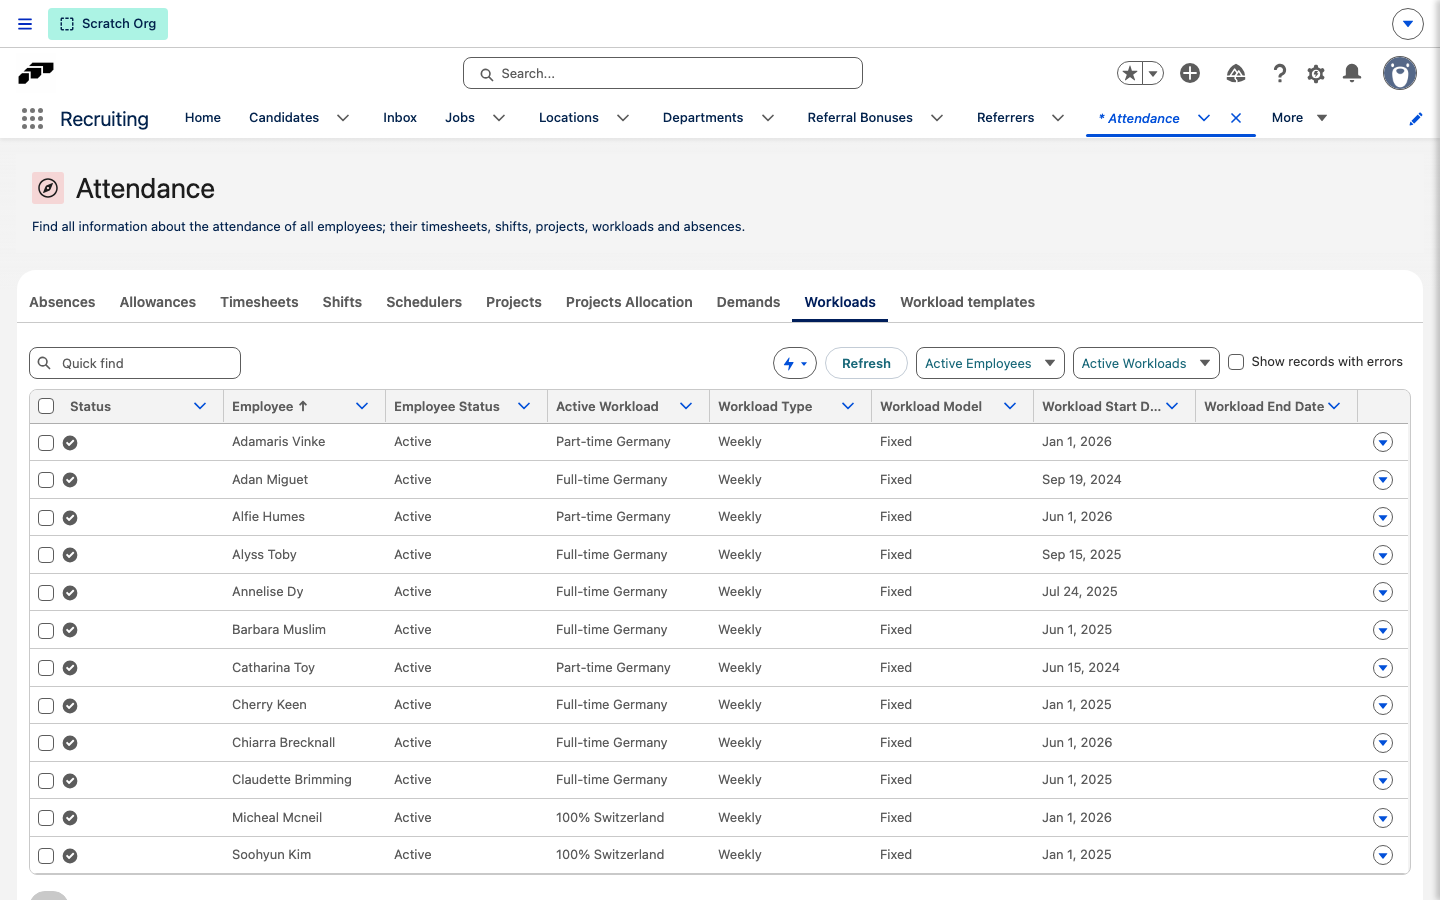Click the top-right circular dropdown icon
Screen dimensions: 1440x900
(x=1408, y=24)
